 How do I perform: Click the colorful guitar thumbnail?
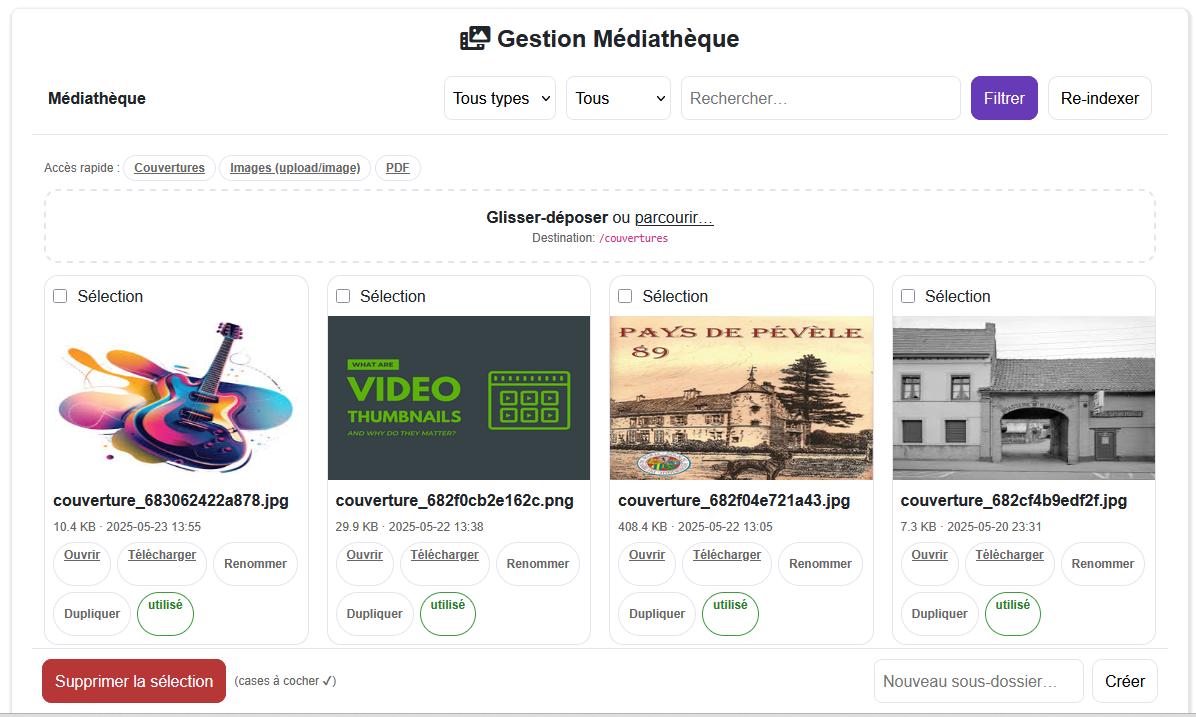tap(176, 397)
